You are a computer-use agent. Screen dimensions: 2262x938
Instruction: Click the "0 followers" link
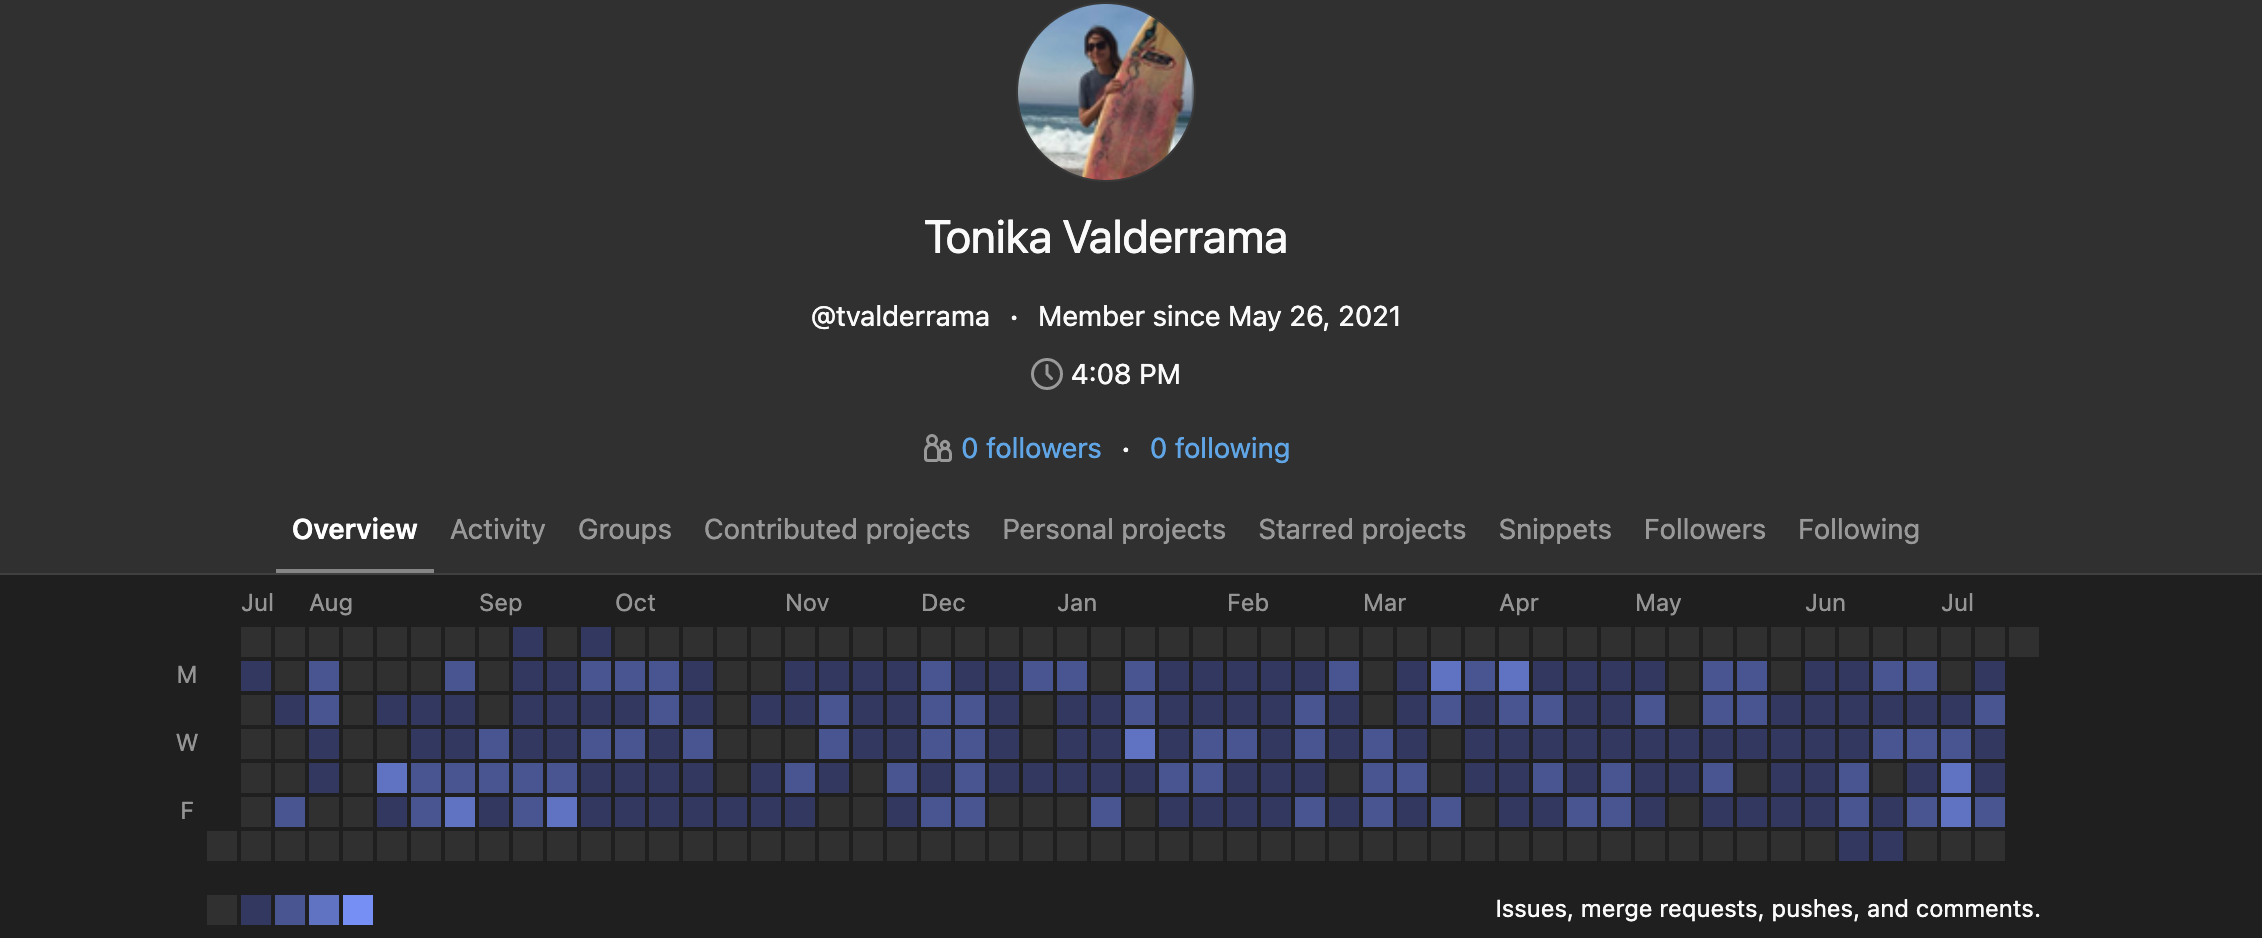click(1030, 448)
